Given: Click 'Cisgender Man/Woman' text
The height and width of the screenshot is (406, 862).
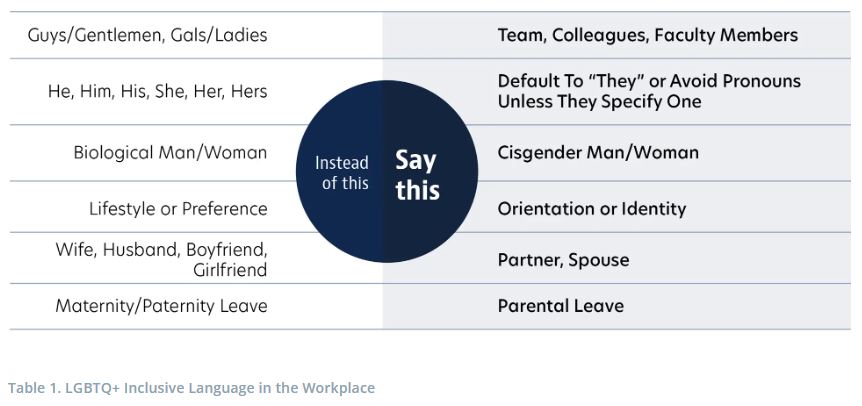Looking at the screenshot, I should pos(598,152).
